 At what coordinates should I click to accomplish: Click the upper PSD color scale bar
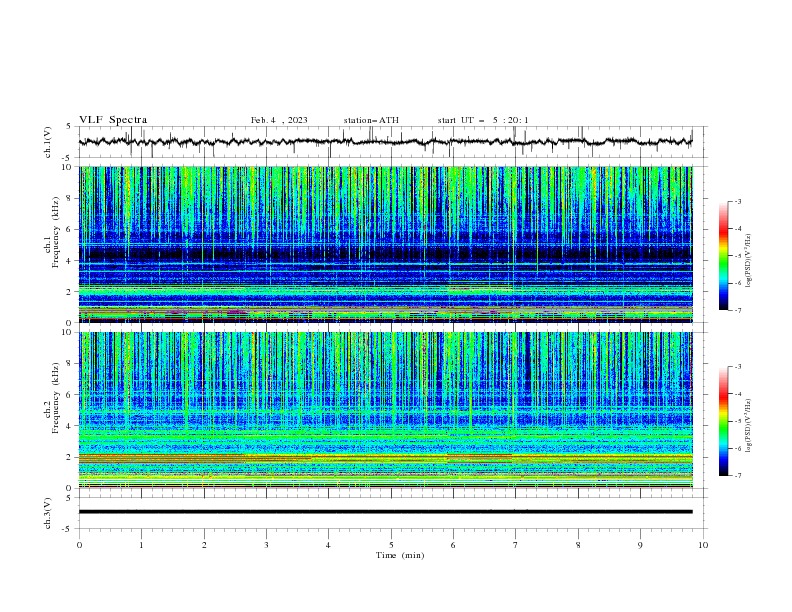(724, 256)
